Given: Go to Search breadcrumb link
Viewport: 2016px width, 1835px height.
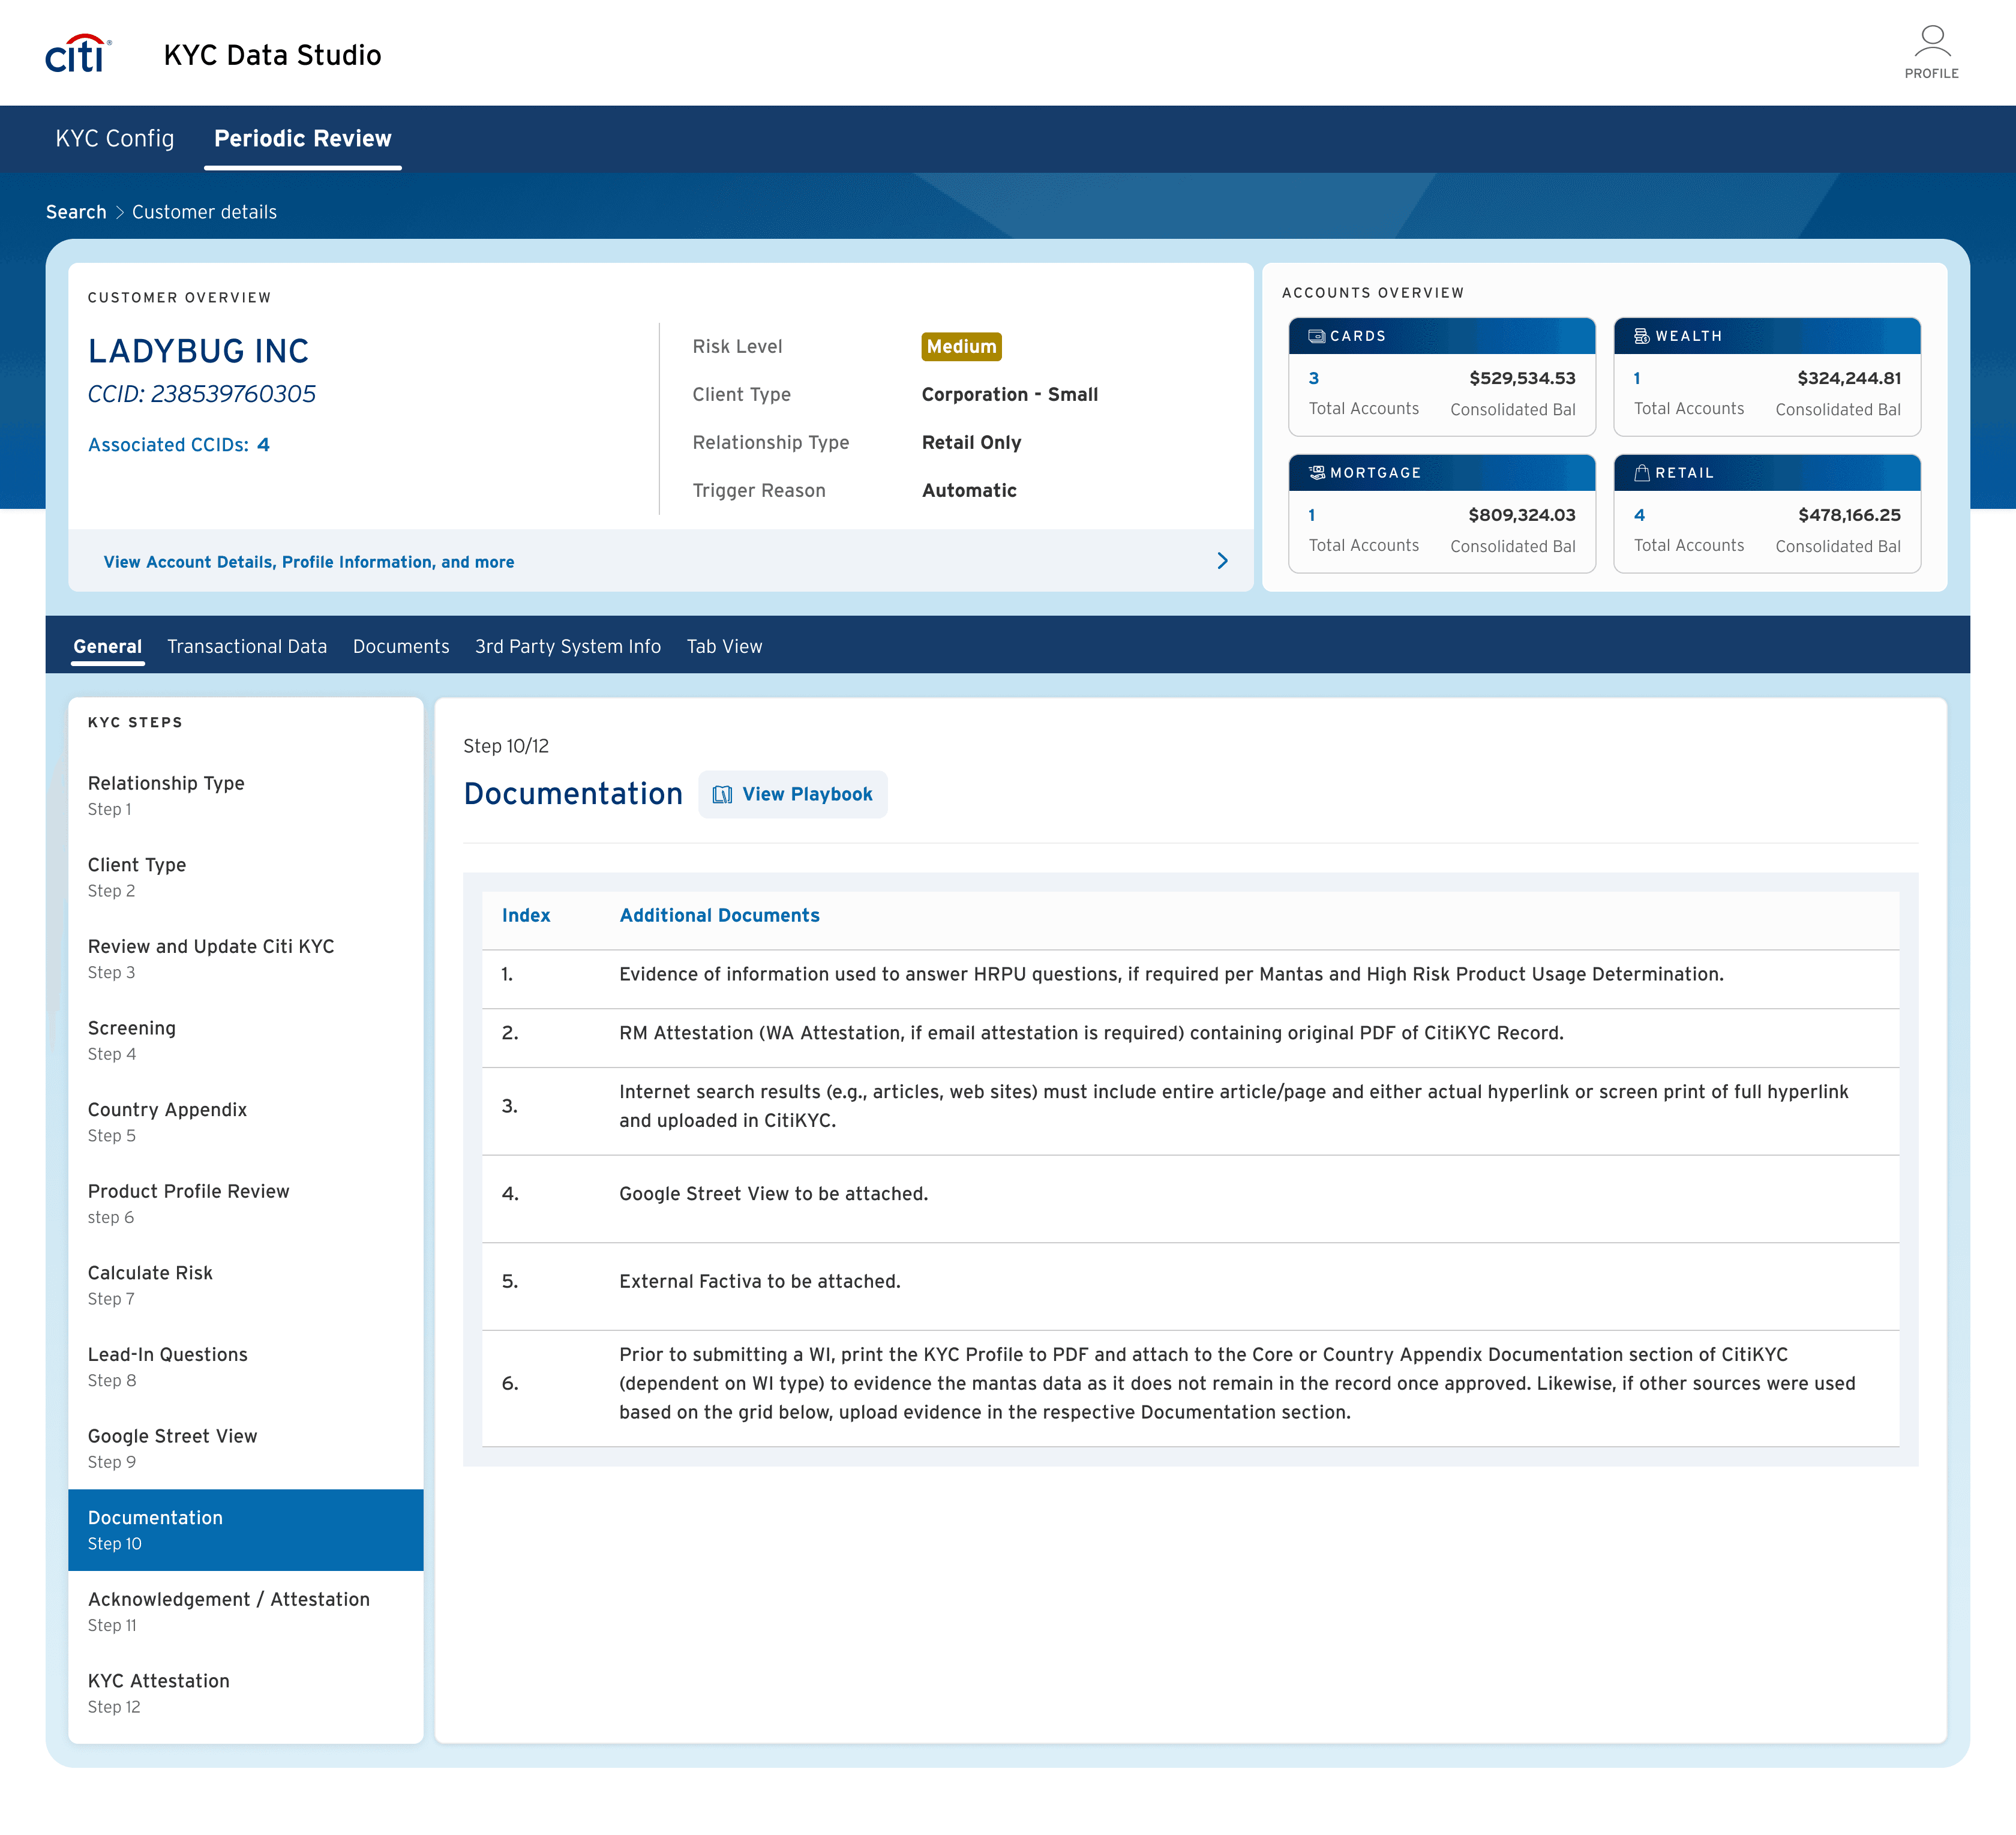Looking at the screenshot, I should point(76,212).
